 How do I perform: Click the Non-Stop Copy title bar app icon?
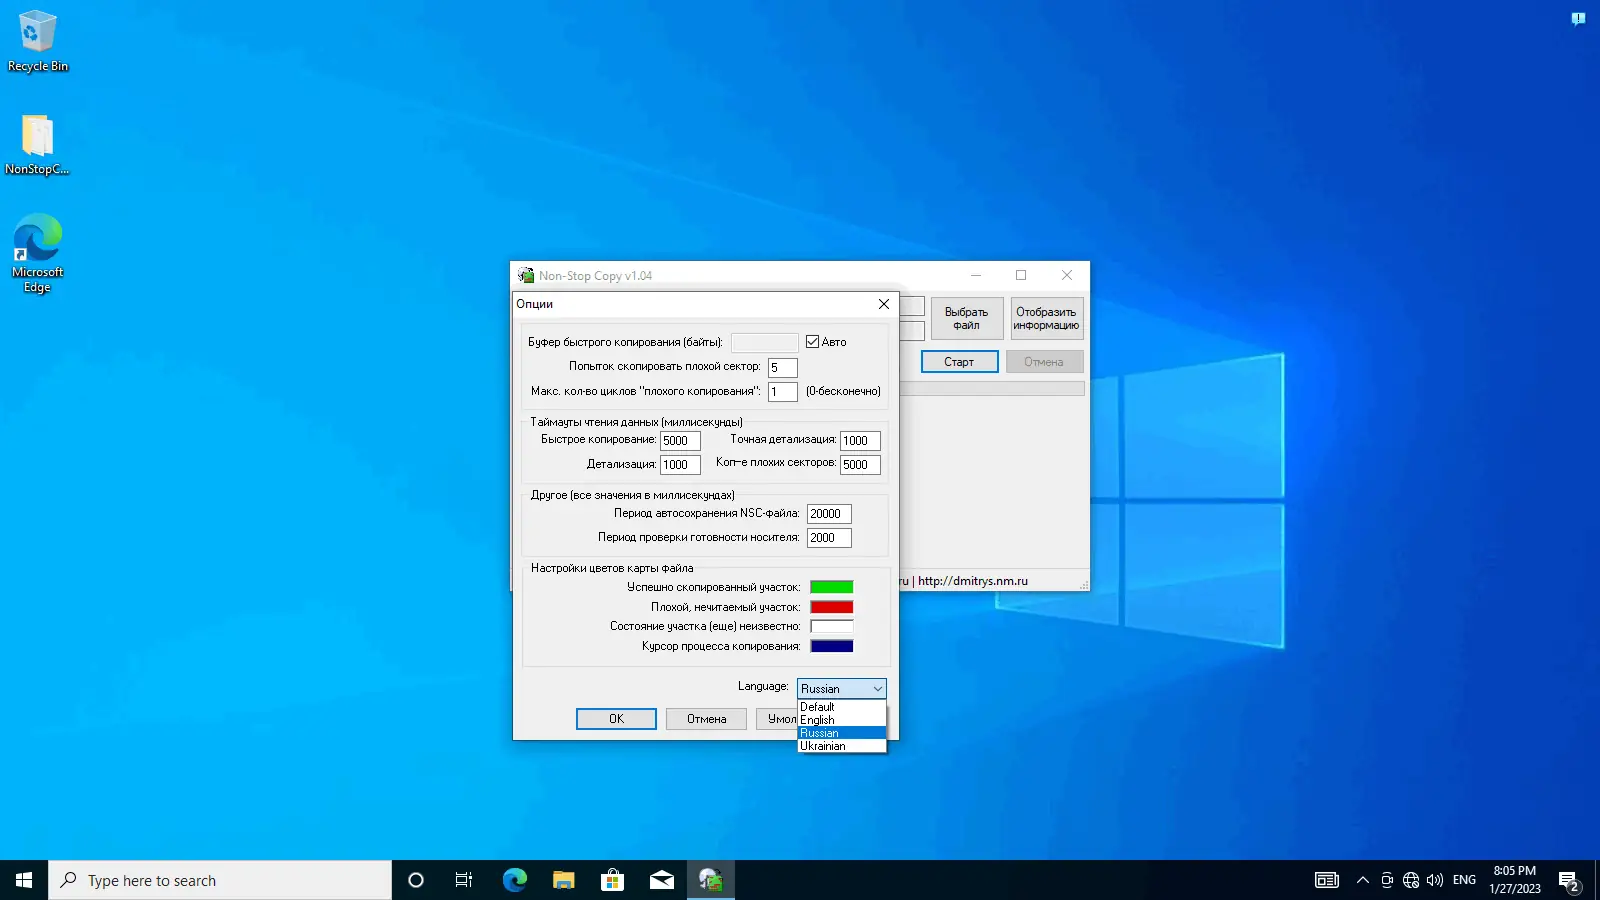pos(526,275)
